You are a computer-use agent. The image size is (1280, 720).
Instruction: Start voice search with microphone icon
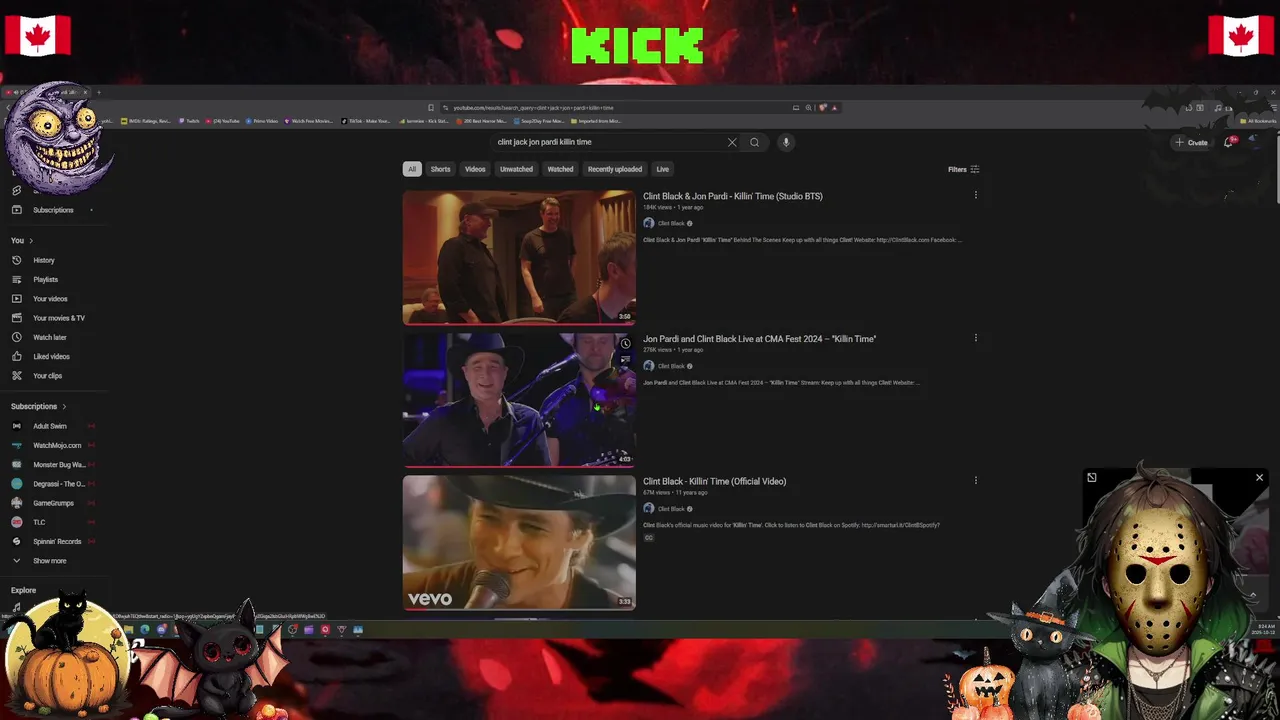tap(786, 142)
